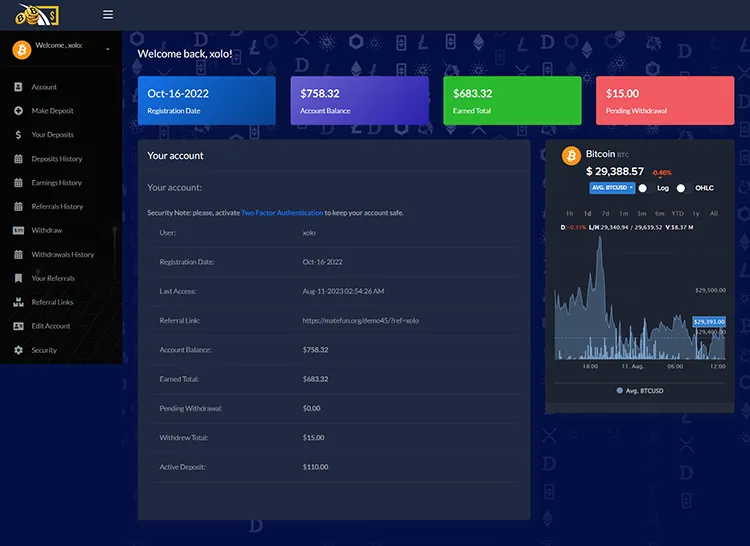Click the Pending Withdrawal red card
Viewport: 750px width, 546px height.
pyautogui.click(x=665, y=100)
